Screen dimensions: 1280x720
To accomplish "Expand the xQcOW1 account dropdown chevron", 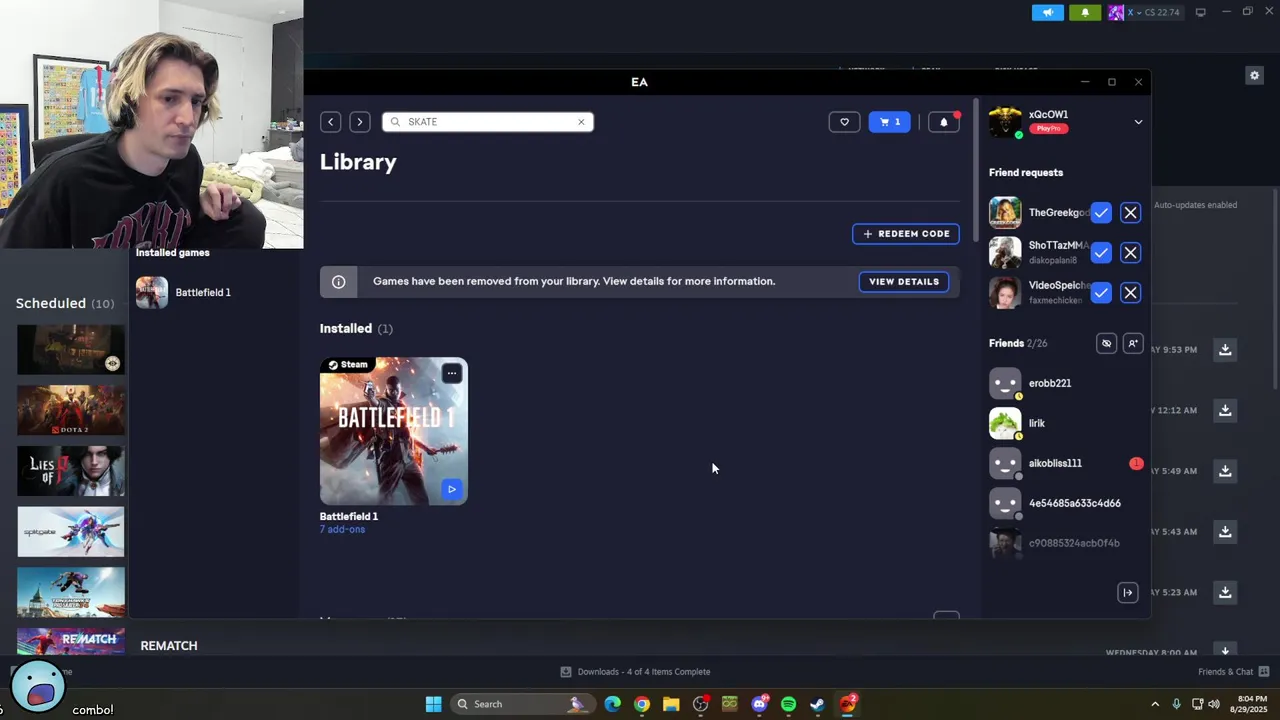I will point(1138,122).
